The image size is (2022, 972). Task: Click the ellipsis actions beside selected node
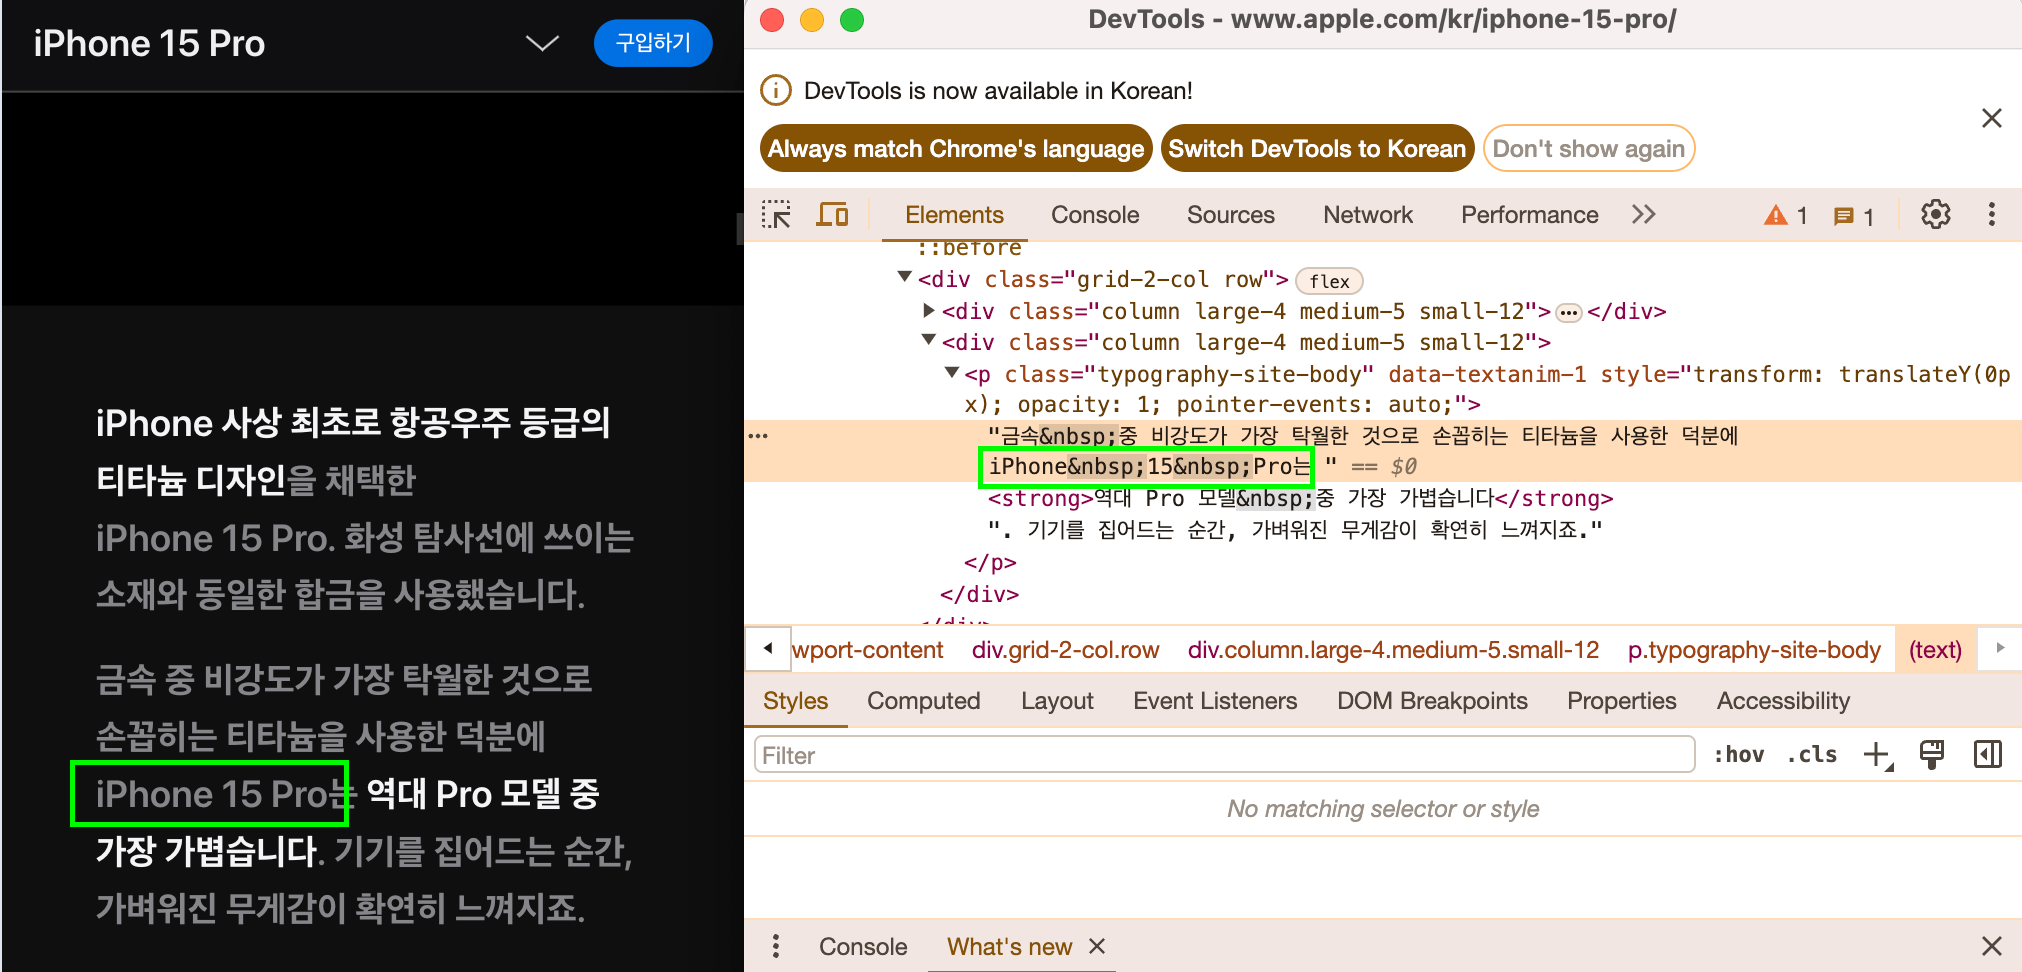tap(758, 436)
